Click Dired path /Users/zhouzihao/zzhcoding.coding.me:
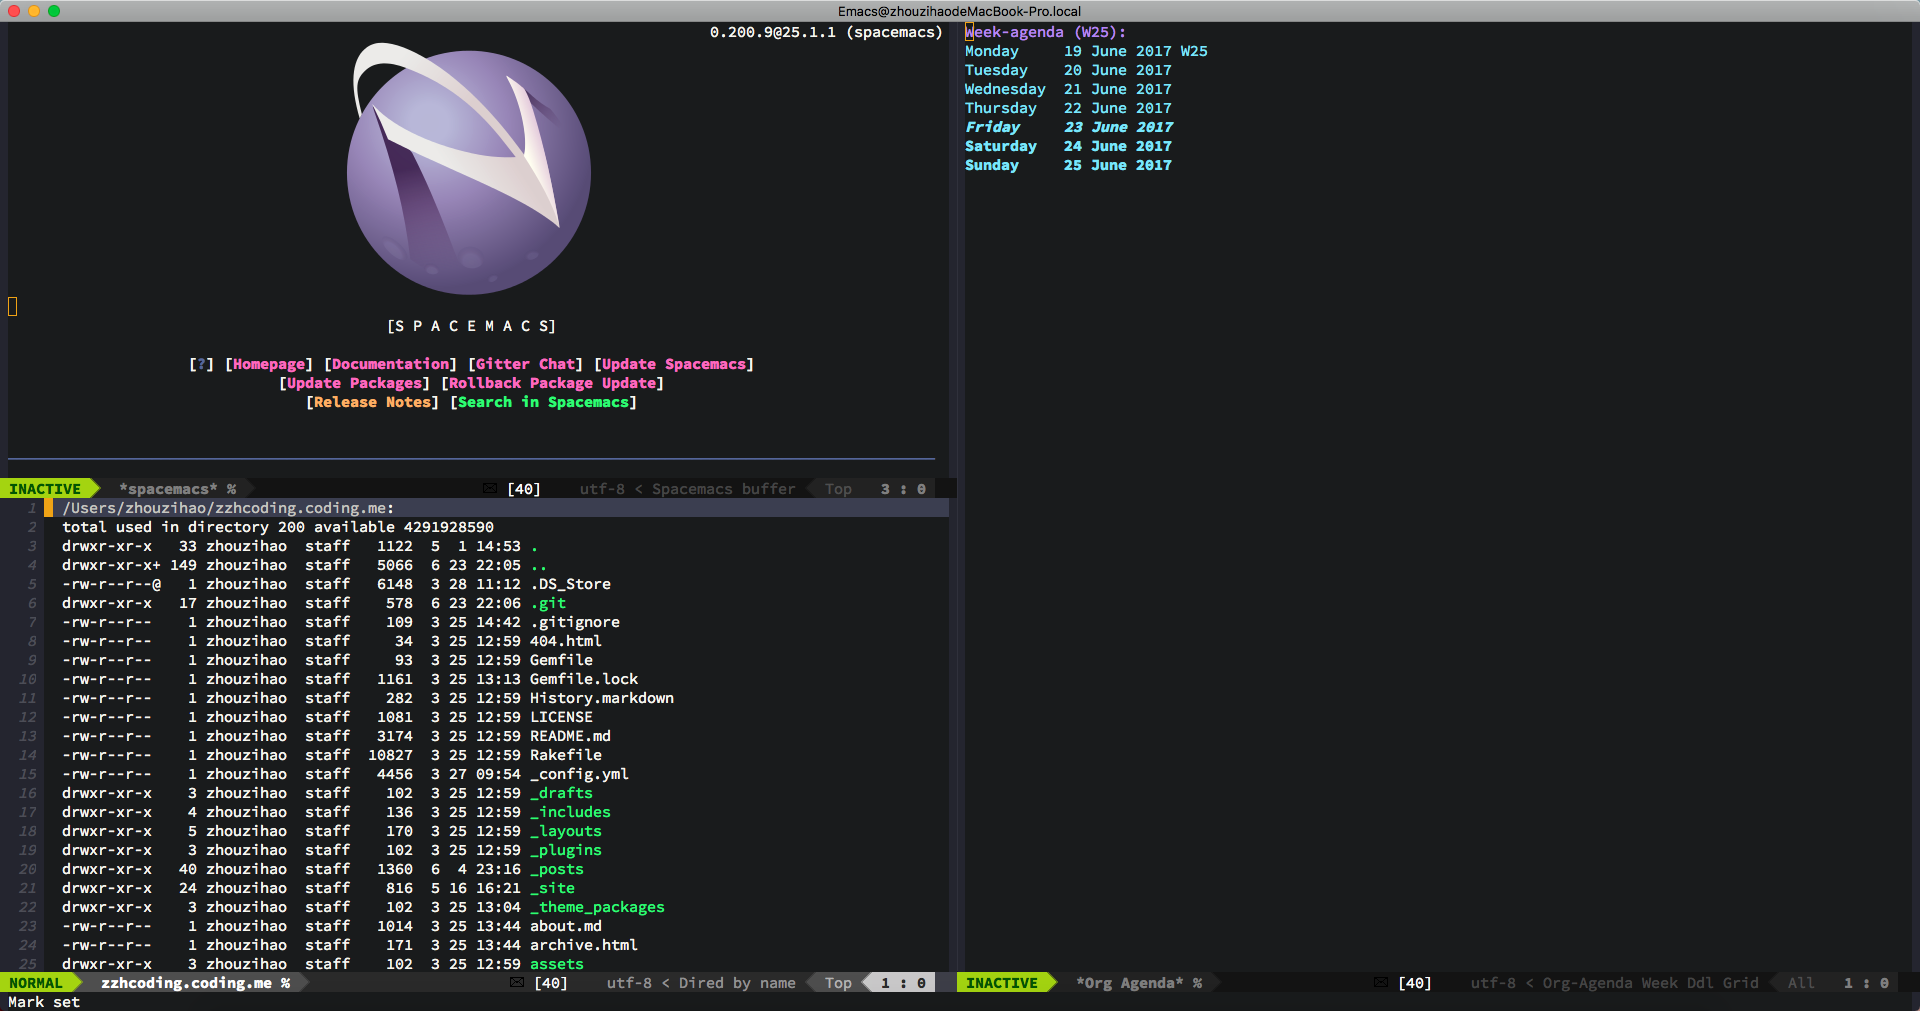This screenshot has width=1920, height=1011. coord(228,508)
